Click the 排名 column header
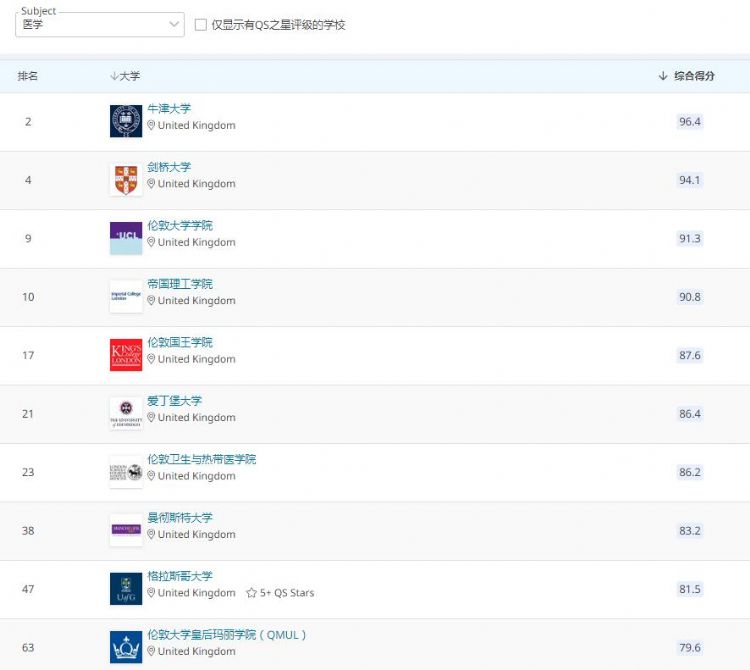 (28, 76)
